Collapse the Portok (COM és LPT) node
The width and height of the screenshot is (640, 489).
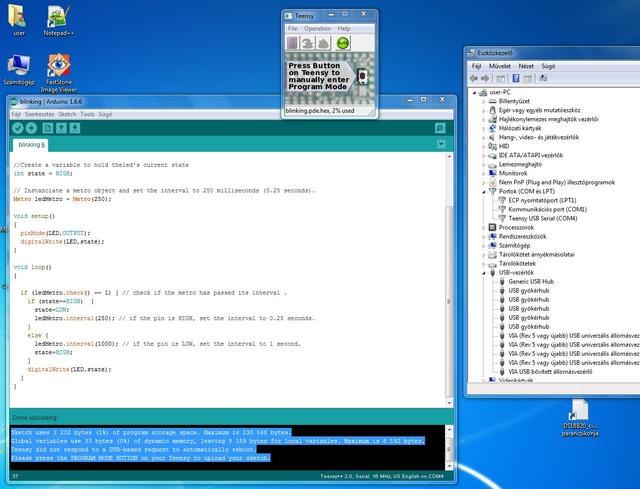[x=485, y=190]
